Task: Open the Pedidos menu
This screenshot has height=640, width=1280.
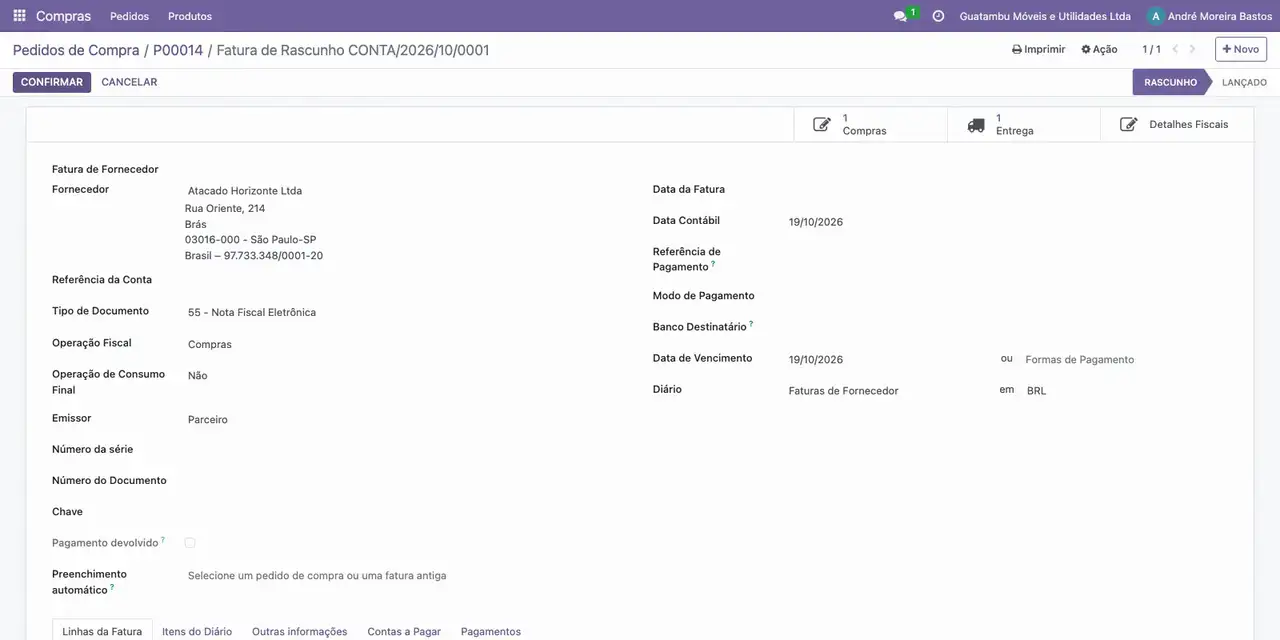Action: click(x=129, y=16)
